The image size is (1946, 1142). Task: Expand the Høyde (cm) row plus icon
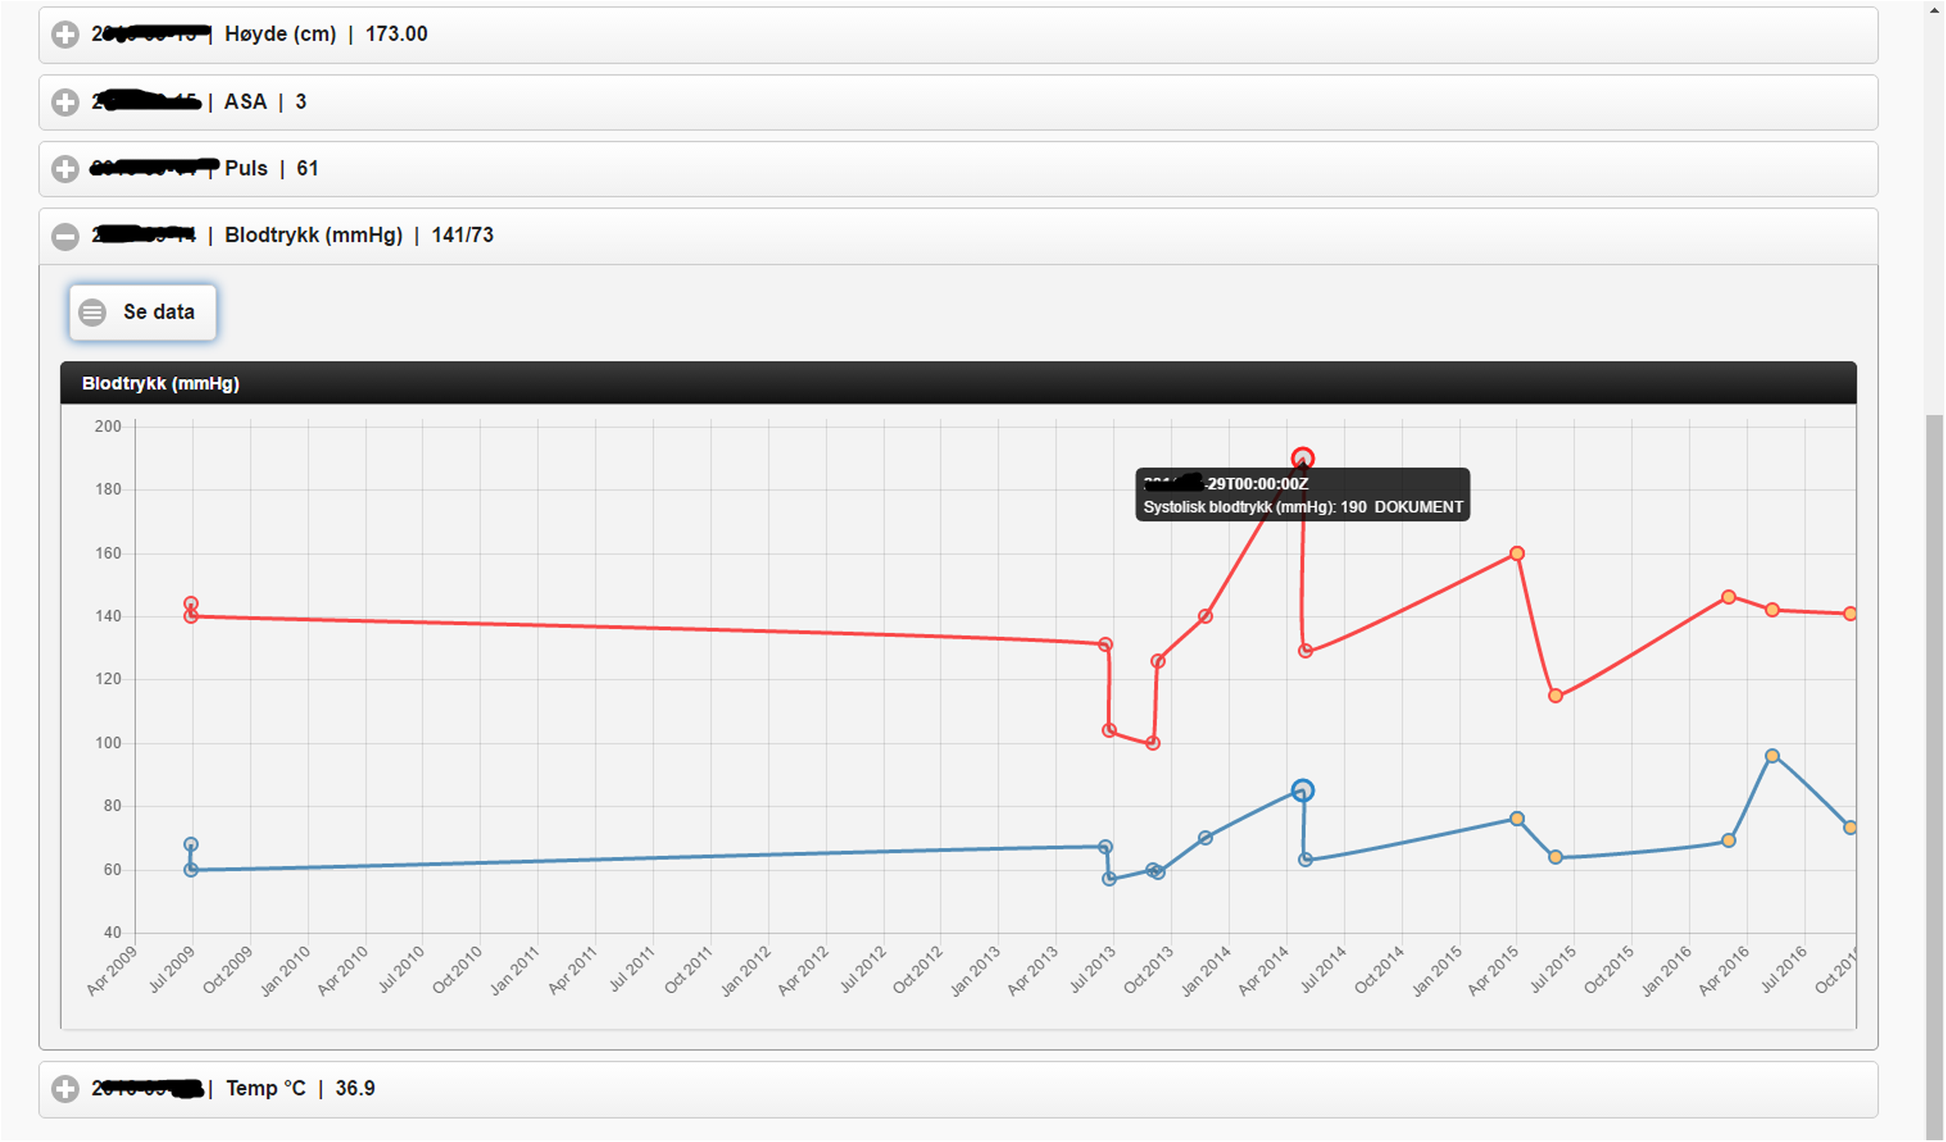65,35
